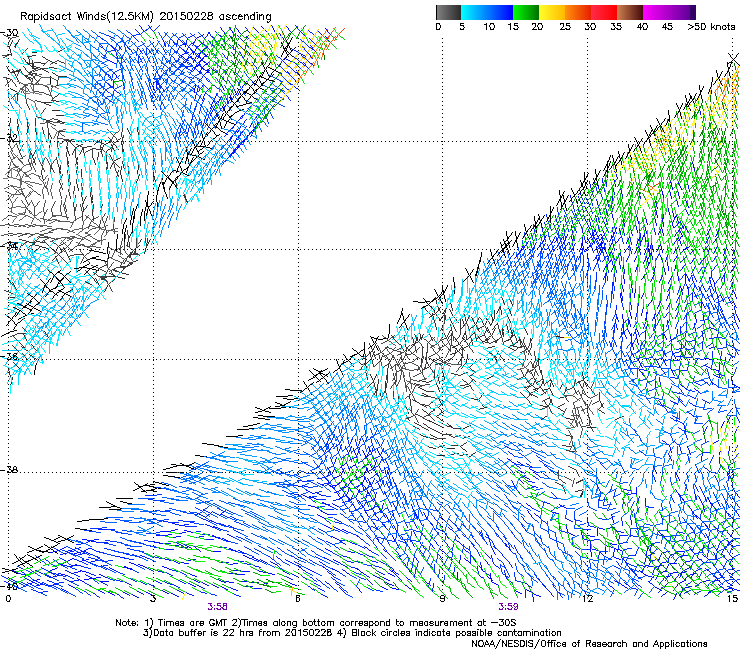
Task: Click the '40' legend tick label
Action: pyautogui.click(x=642, y=27)
